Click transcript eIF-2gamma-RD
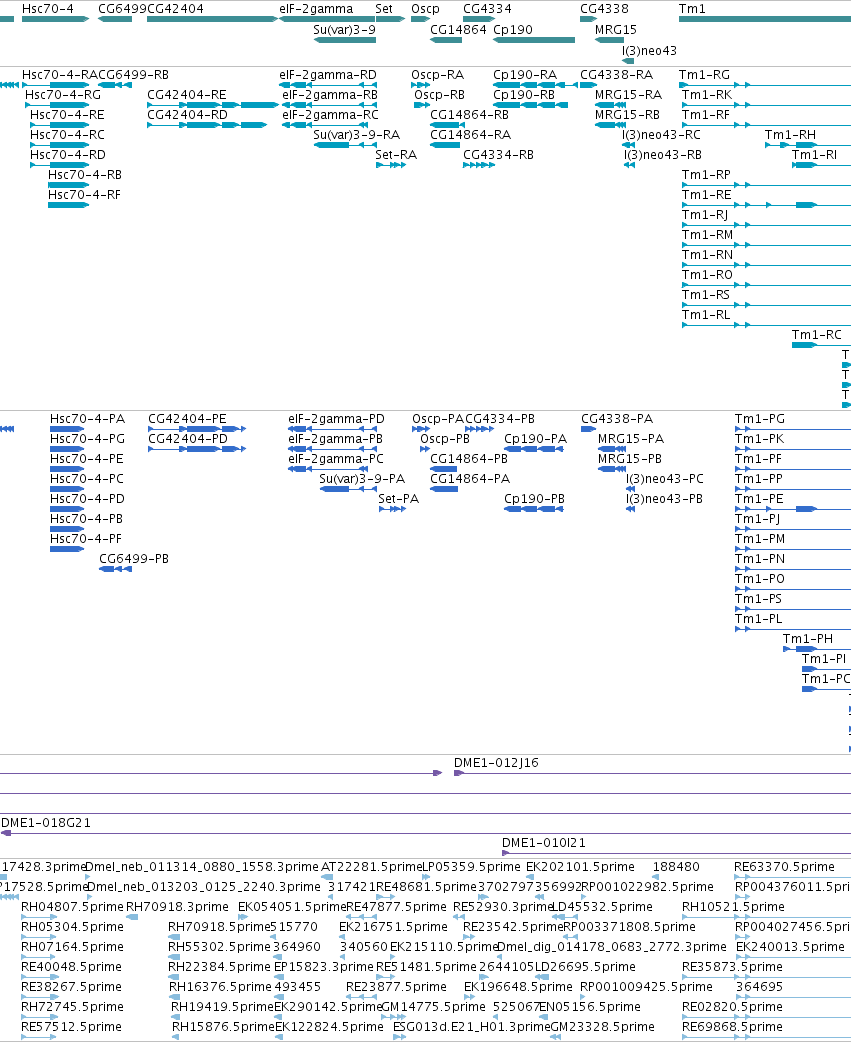Screen dimensions: 851x1042 coord(328,75)
